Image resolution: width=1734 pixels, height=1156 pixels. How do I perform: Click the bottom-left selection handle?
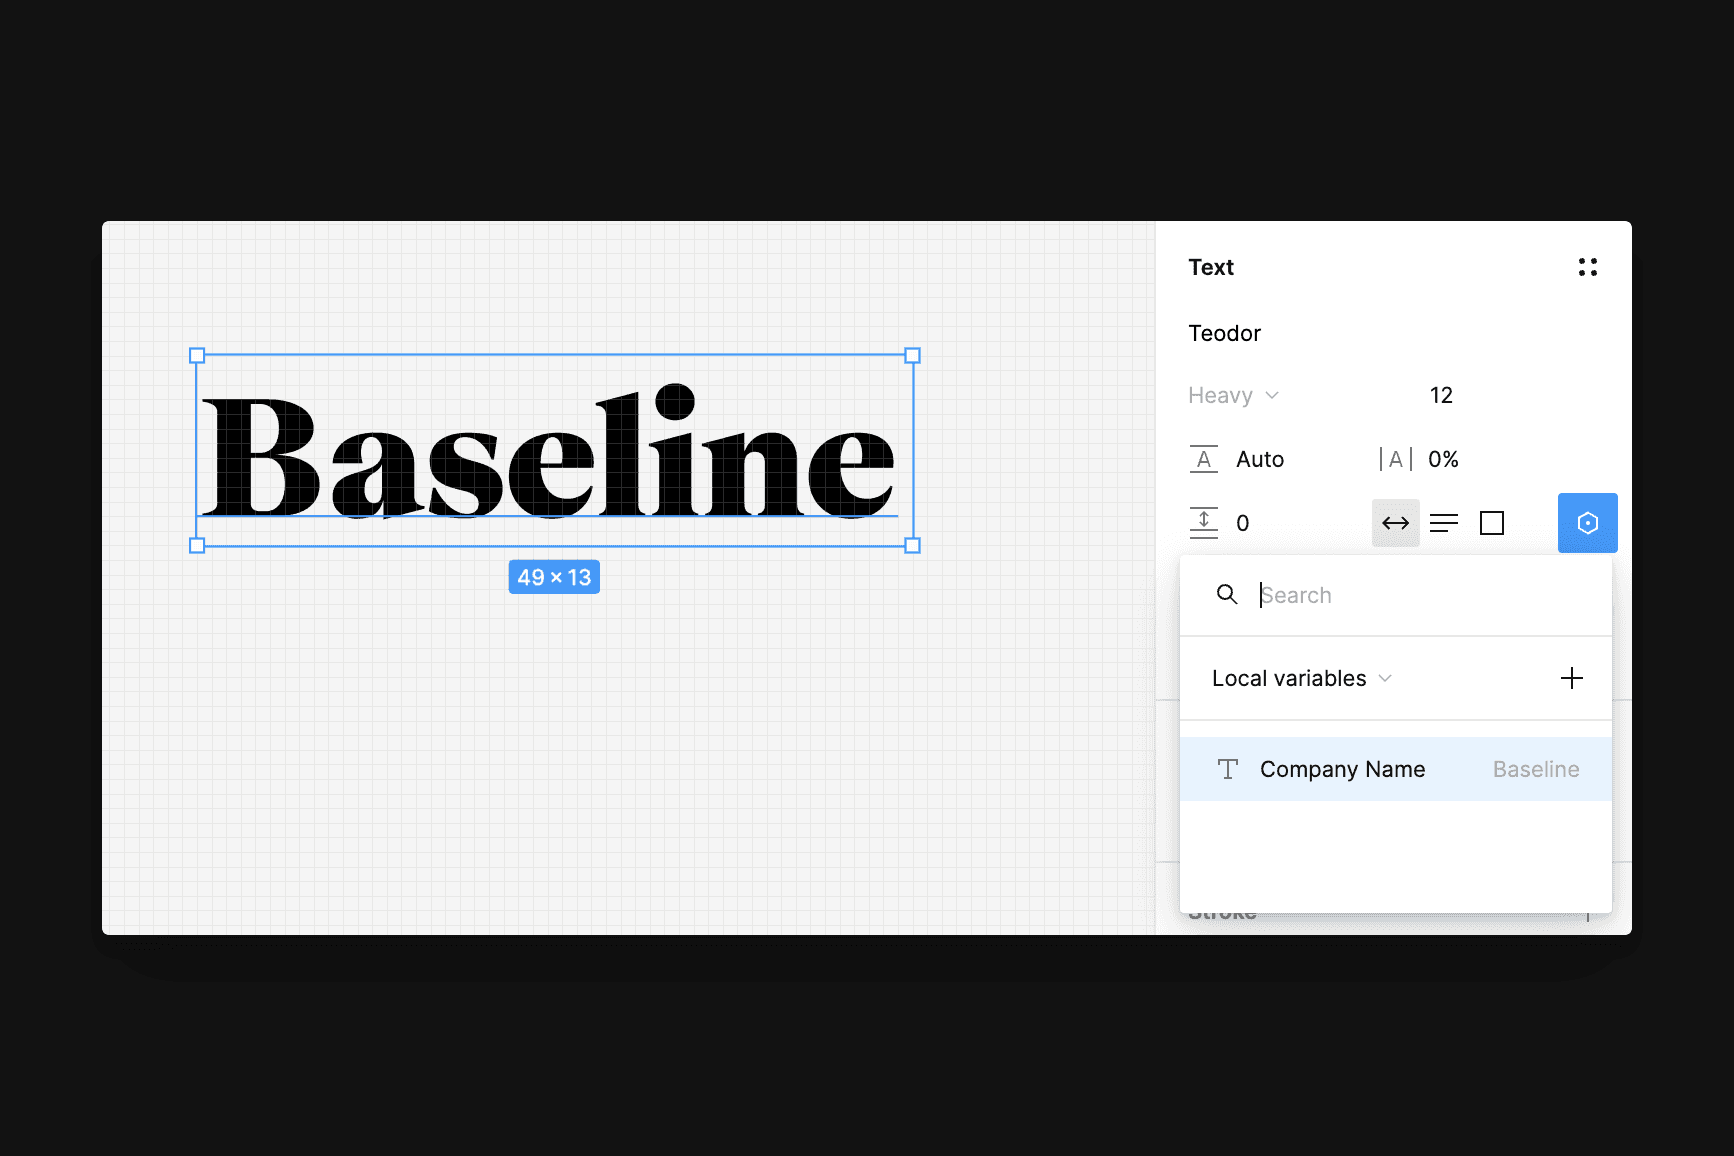pos(197,545)
